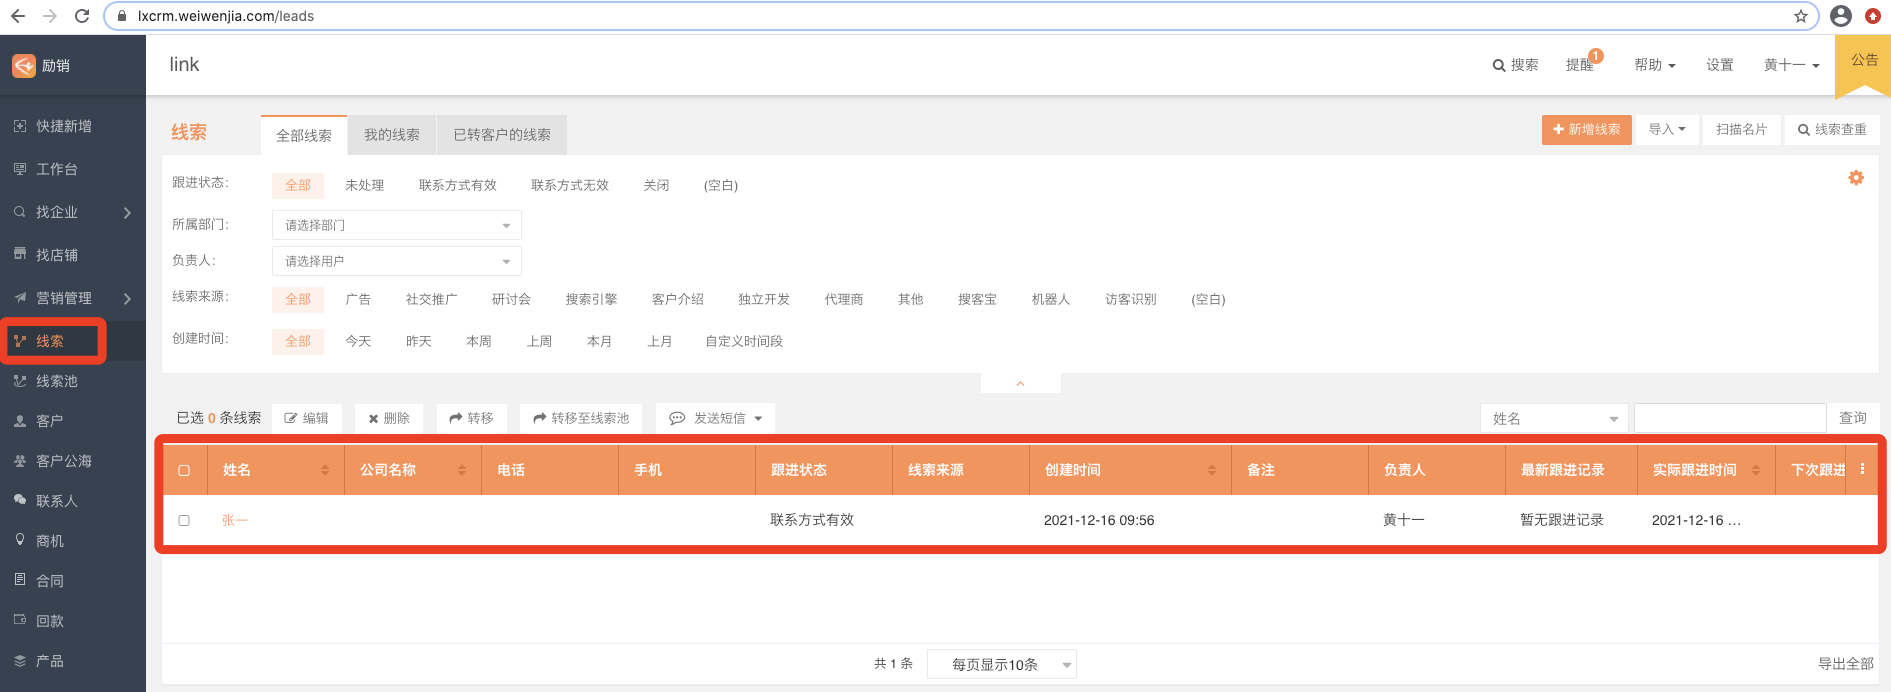Viewport: 1891px width, 692px height.
Task: Open 设置 in the top bar
Action: point(1720,65)
